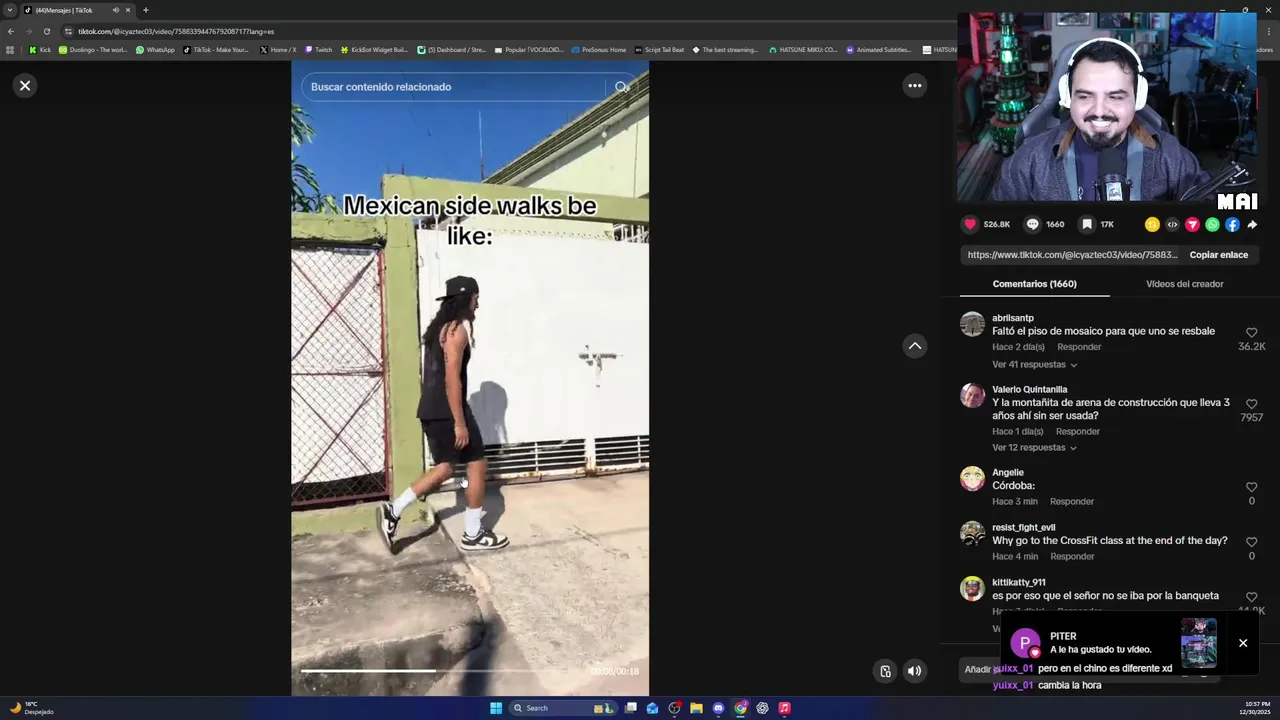
Task: Open the 'Home / X' bookmark
Action: [x=278, y=50]
